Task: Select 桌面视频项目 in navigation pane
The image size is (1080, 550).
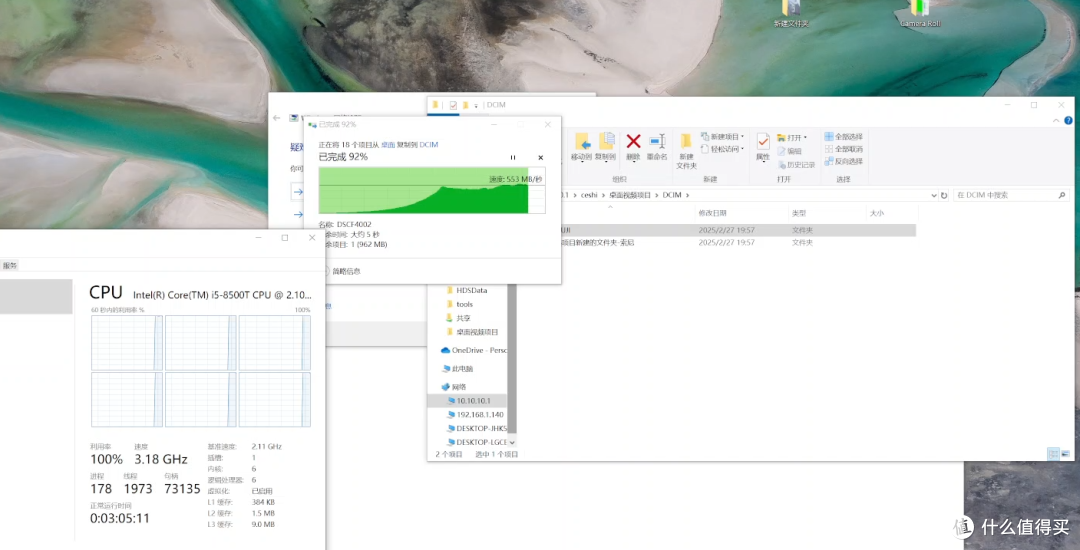Action: [471, 332]
